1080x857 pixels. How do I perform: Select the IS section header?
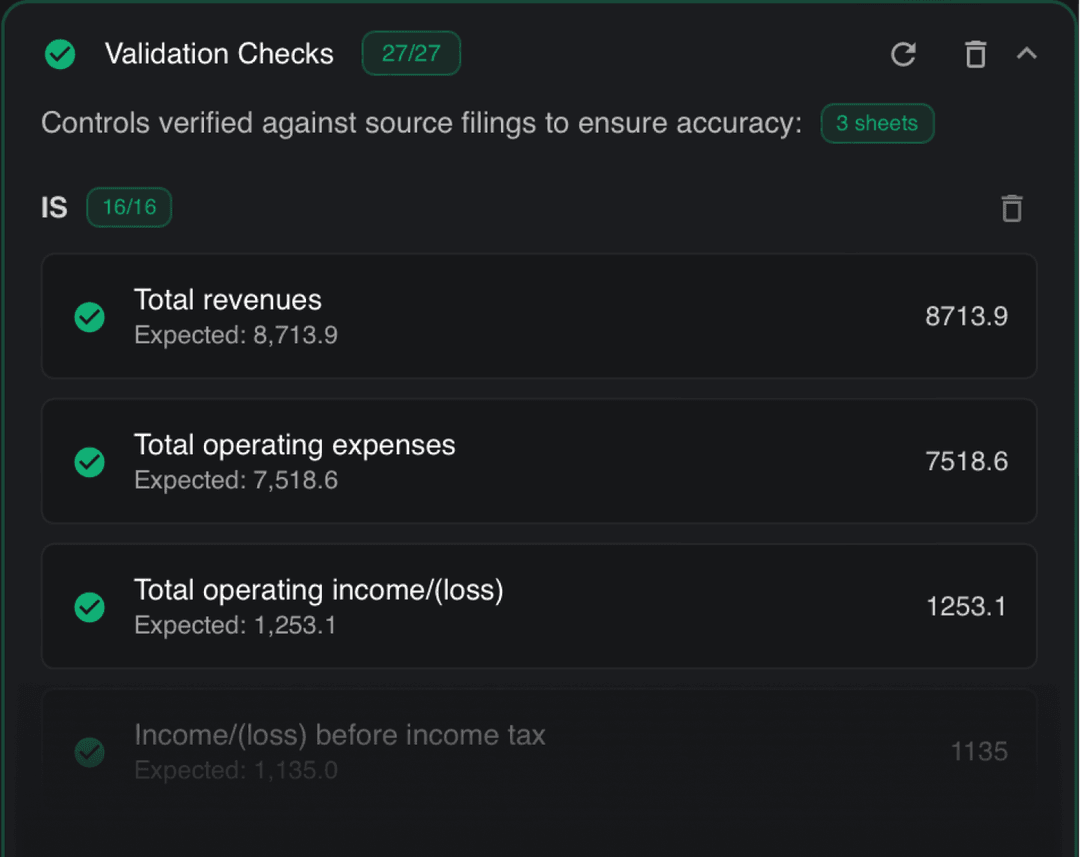(x=54, y=207)
